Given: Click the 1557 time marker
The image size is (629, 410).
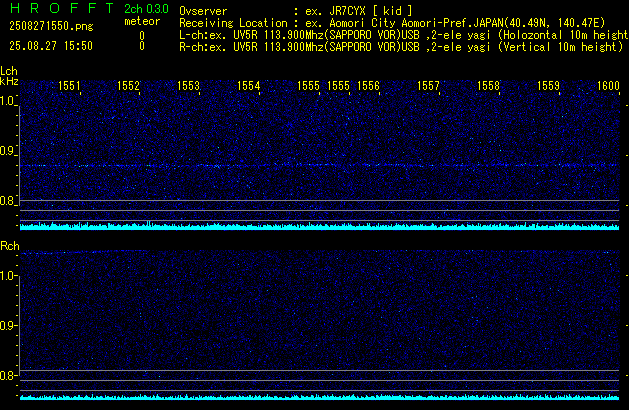Looking at the screenshot, I should [x=428, y=86].
